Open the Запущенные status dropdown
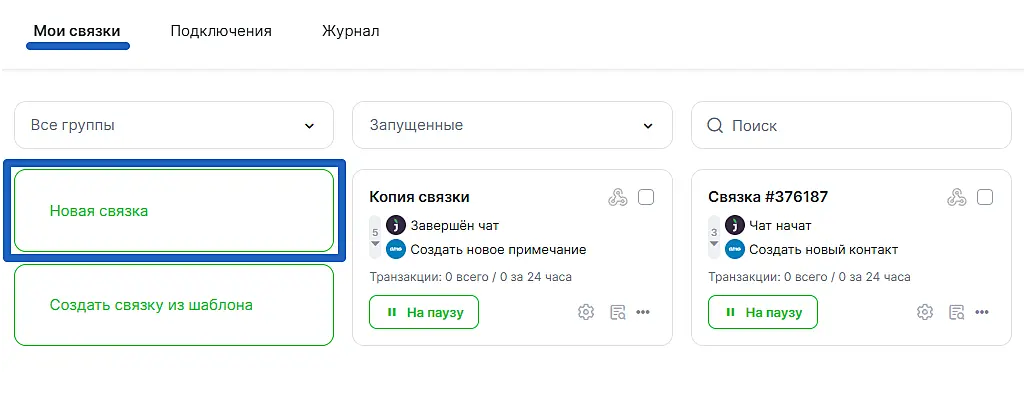The width and height of the screenshot is (1024, 419). pyautogui.click(x=512, y=126)
